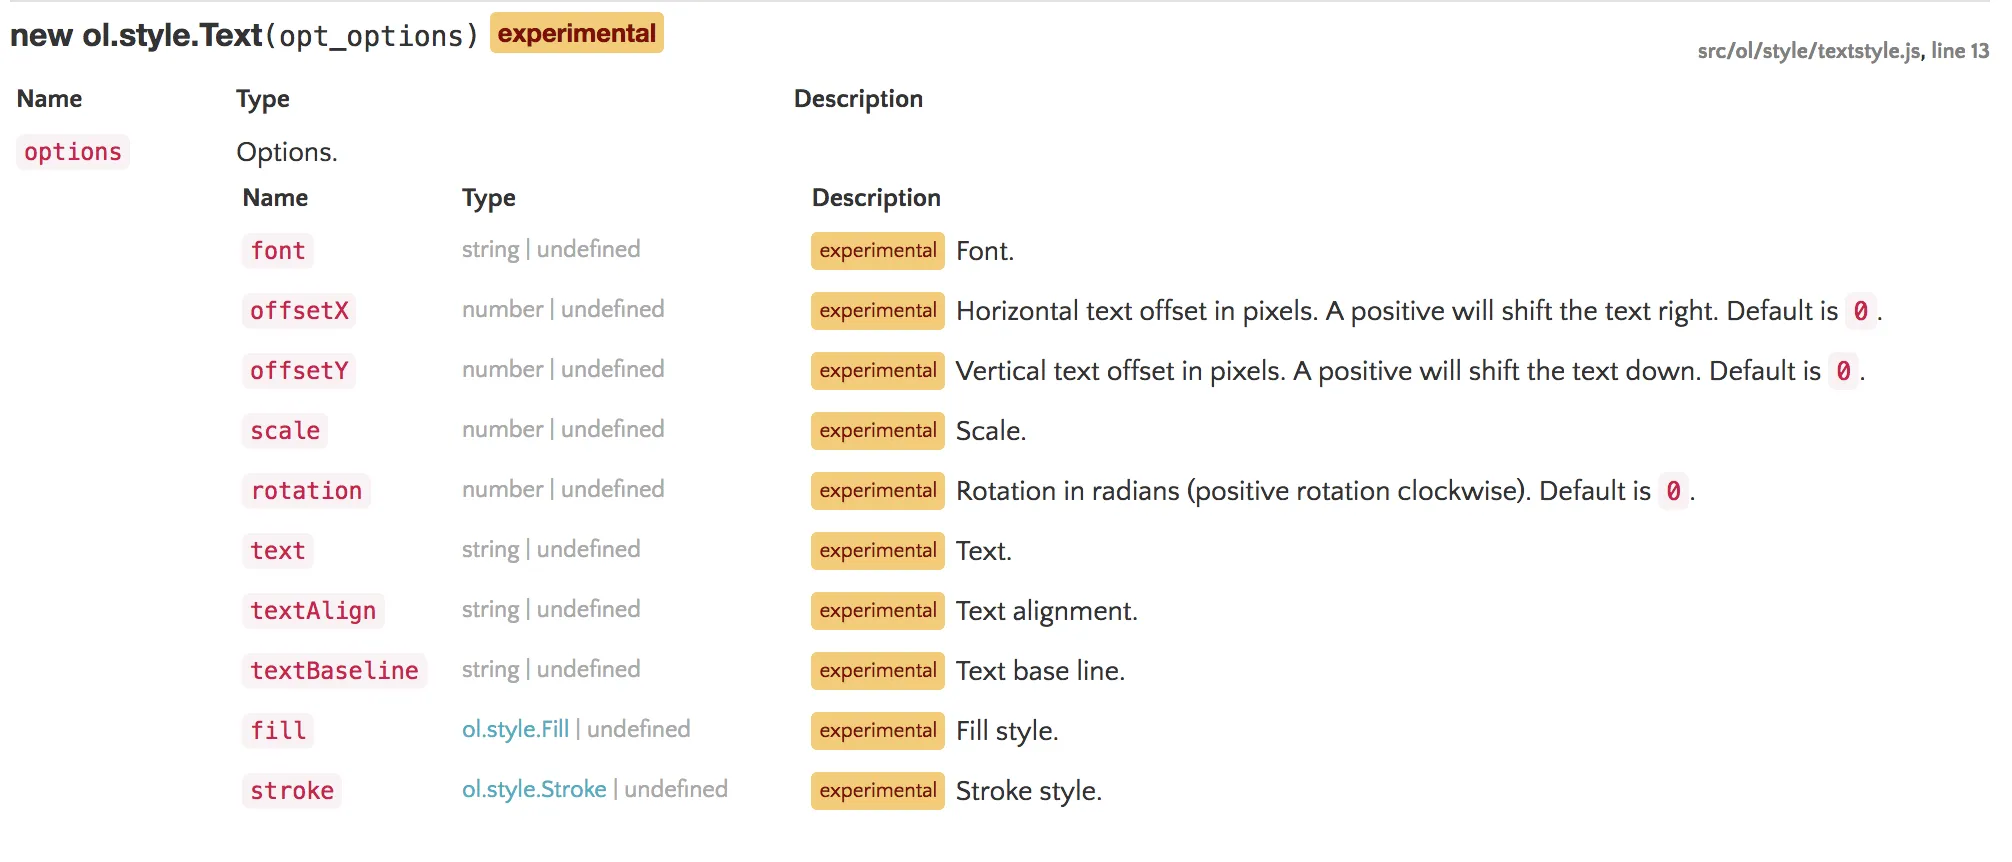2012x862 pixels.
Task: Click the experimental badge beside 'Text alignment.'
Action: 877,611
